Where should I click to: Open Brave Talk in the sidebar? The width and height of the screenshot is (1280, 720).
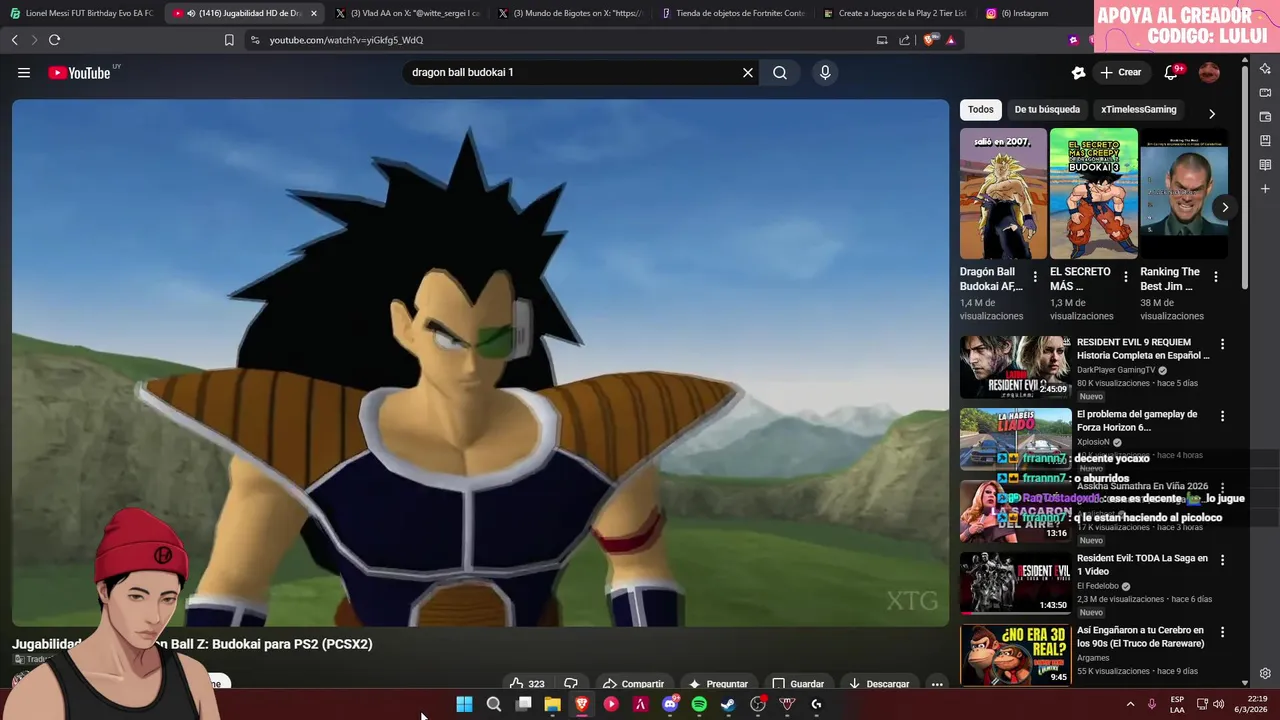point(1265,93)
